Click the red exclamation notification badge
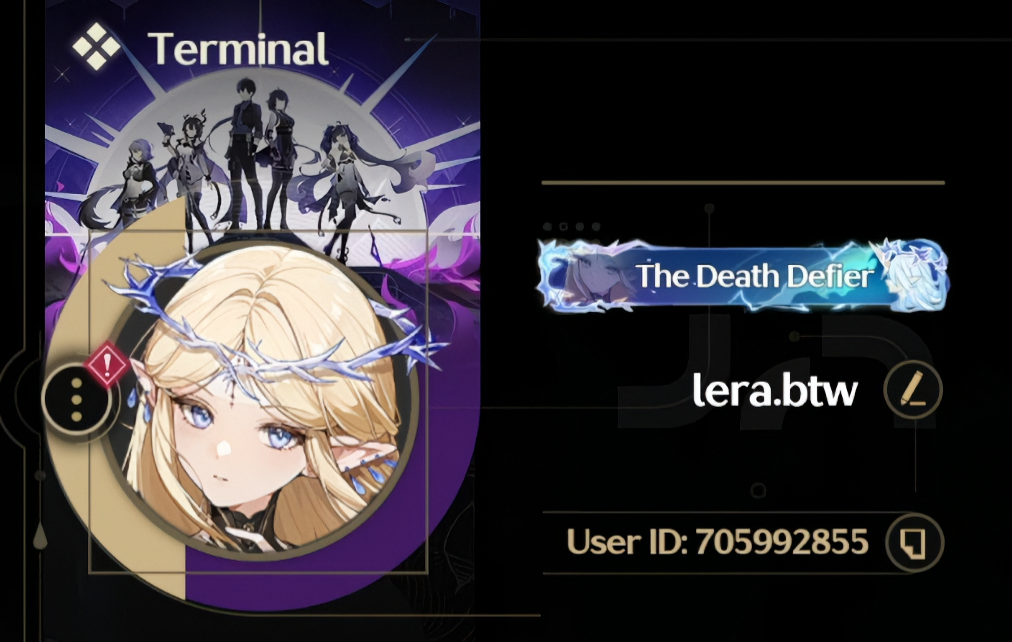 pyautogui.click(x=107, y=365)
